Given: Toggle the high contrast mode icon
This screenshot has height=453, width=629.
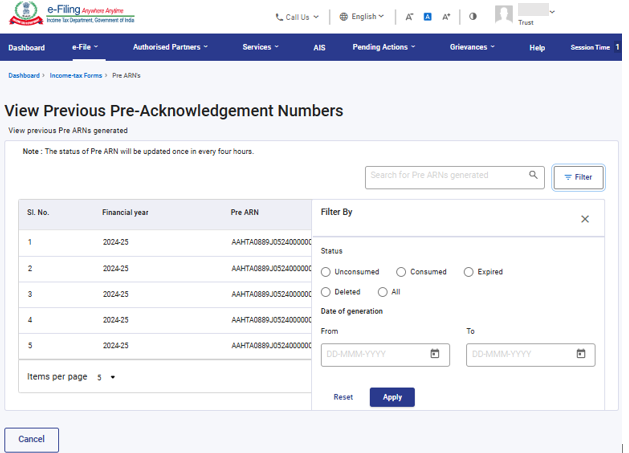Looking at the screenshot, I should [x=473, y=17].
